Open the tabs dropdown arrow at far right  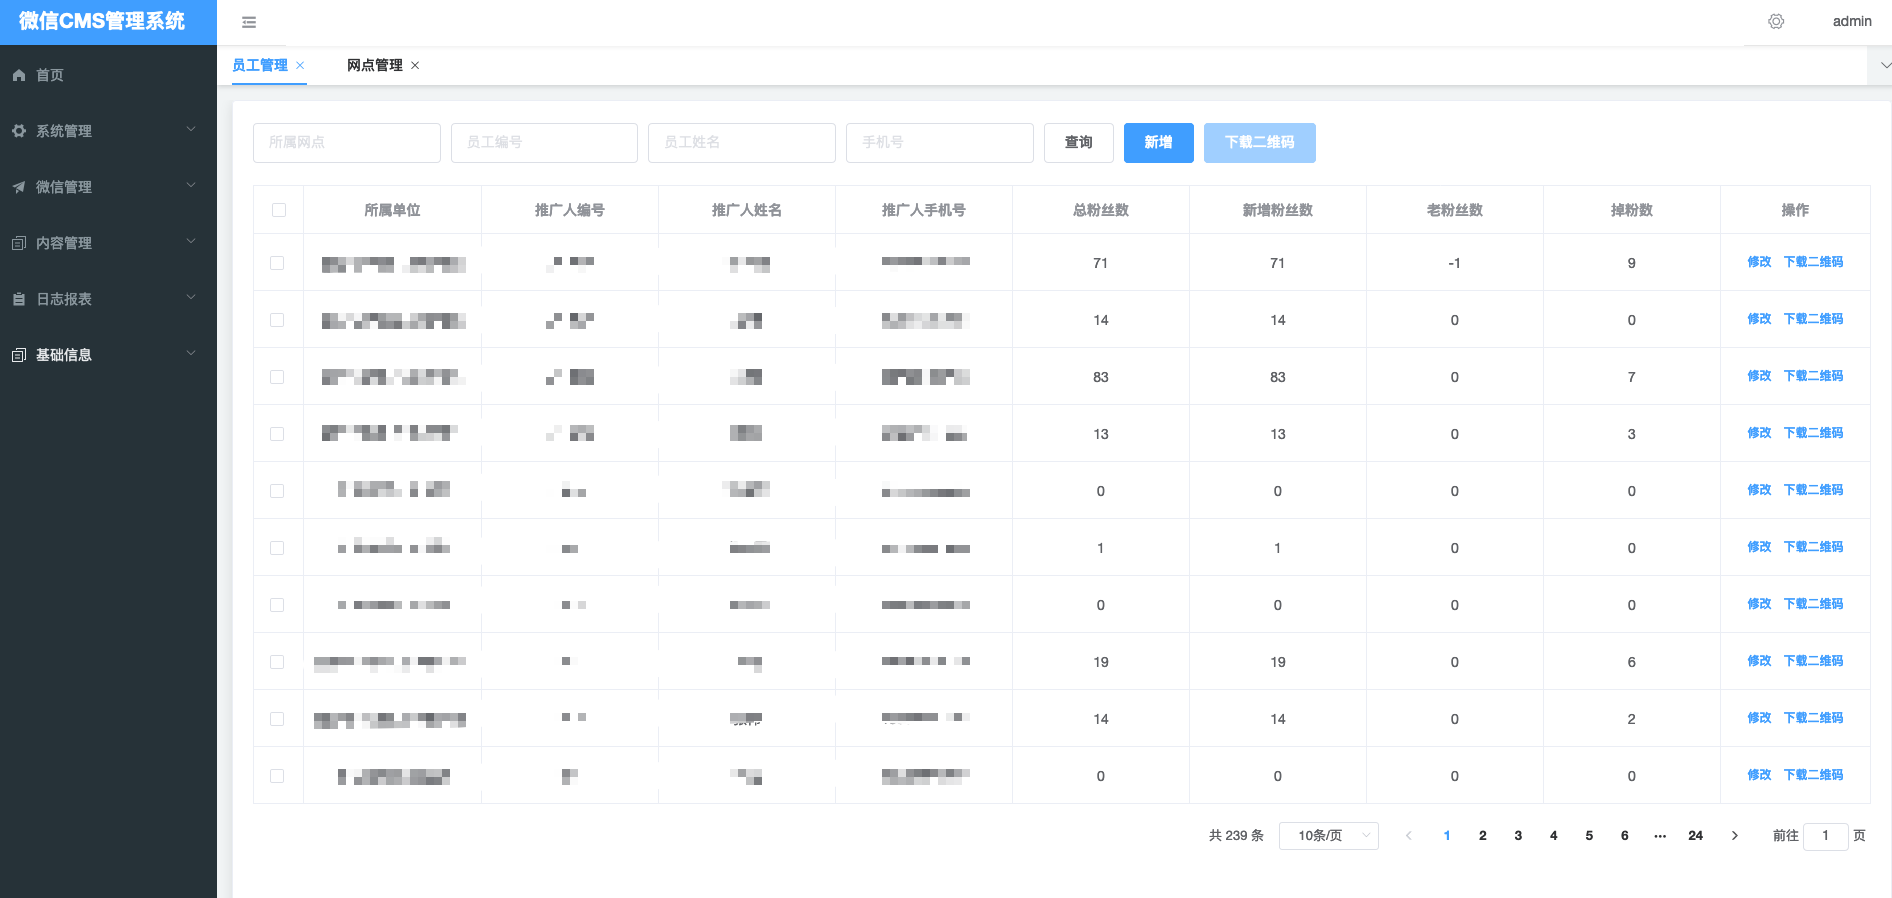[1884, 65]
